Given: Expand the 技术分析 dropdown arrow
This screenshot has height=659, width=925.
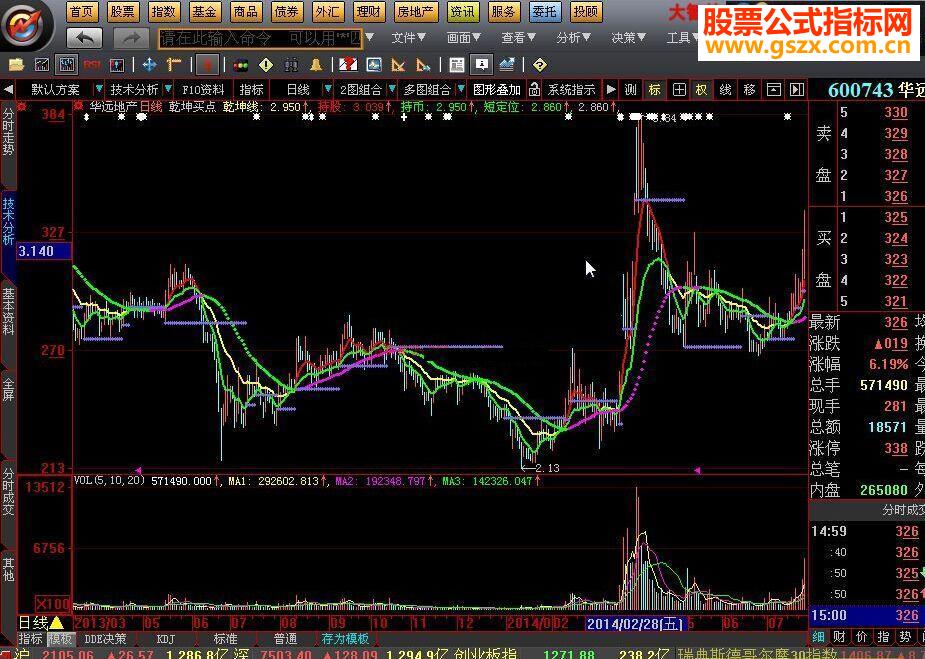Looking at the screenshot, I should pos(168,89).
